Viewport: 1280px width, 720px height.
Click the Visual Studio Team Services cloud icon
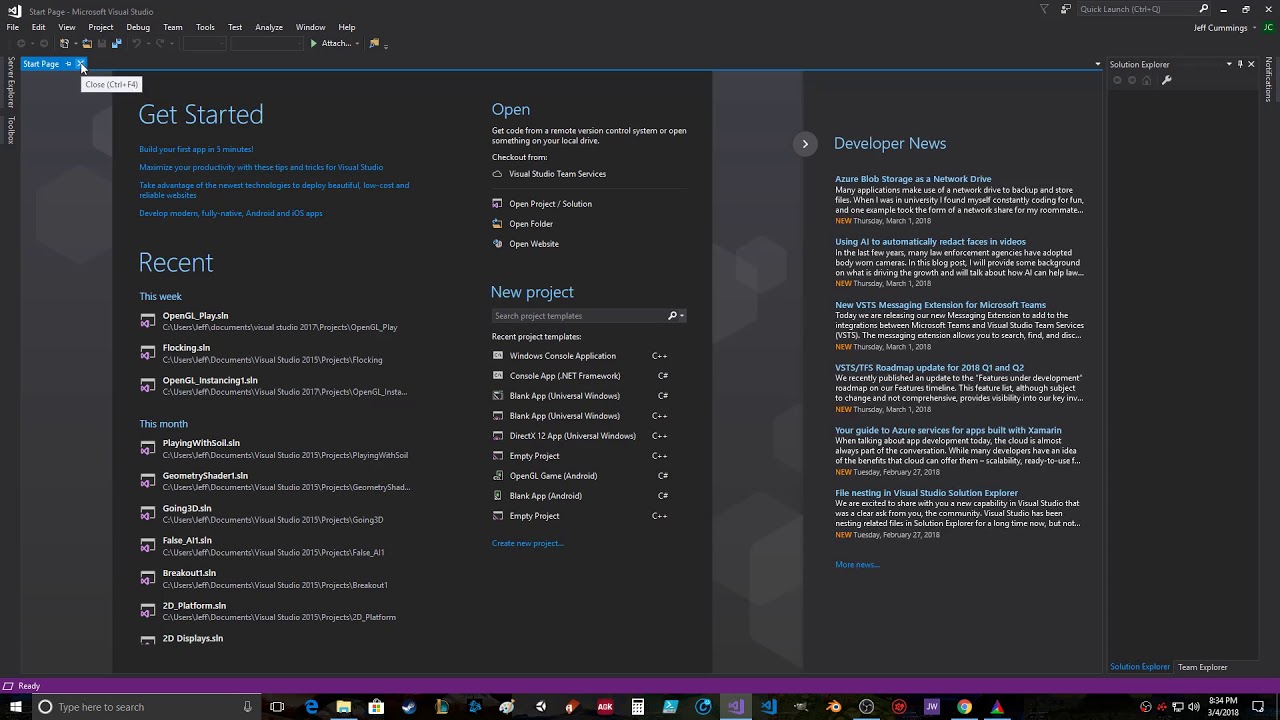click(x=497, y=174)
